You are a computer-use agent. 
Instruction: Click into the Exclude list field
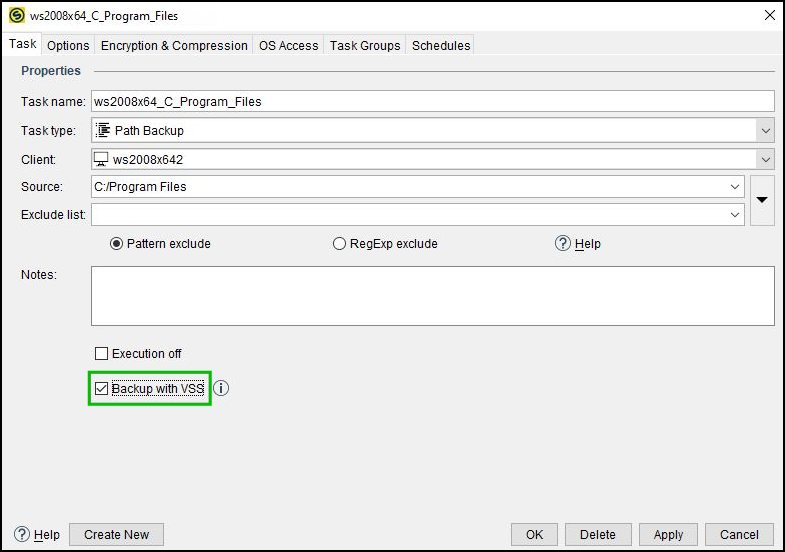[418, 215]
